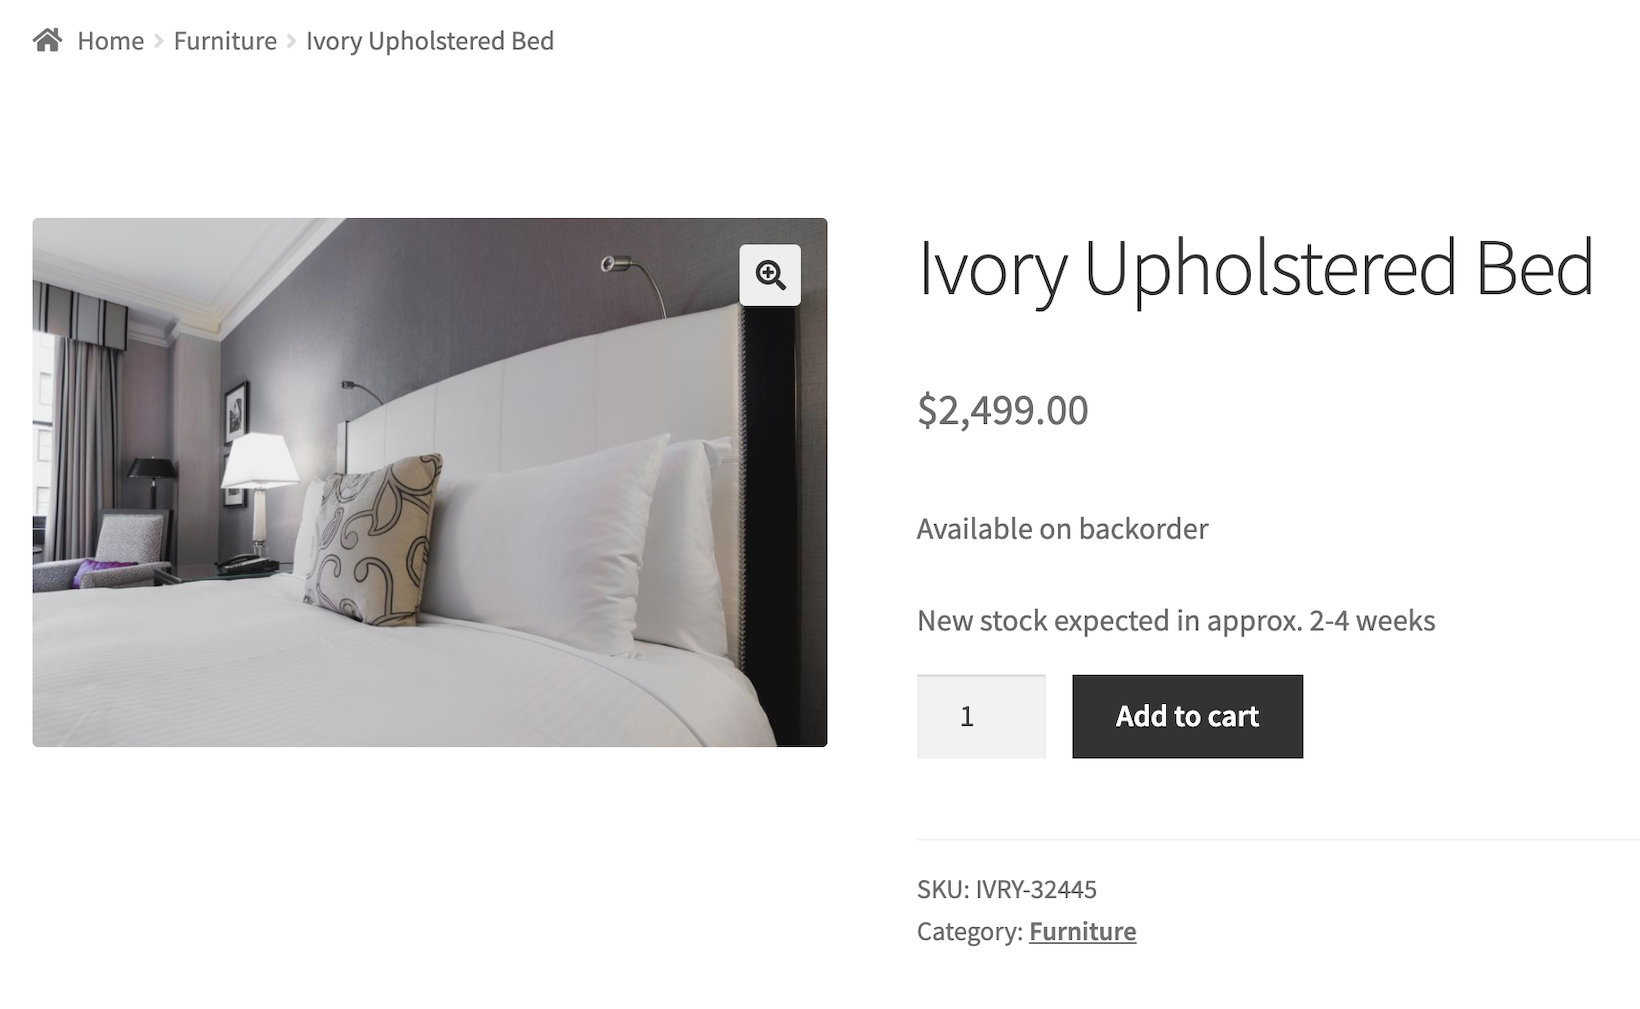Click the SKU value IVRY-32445
This screenshot has height=1009, width=1640.
click(x=1036, y=889)
